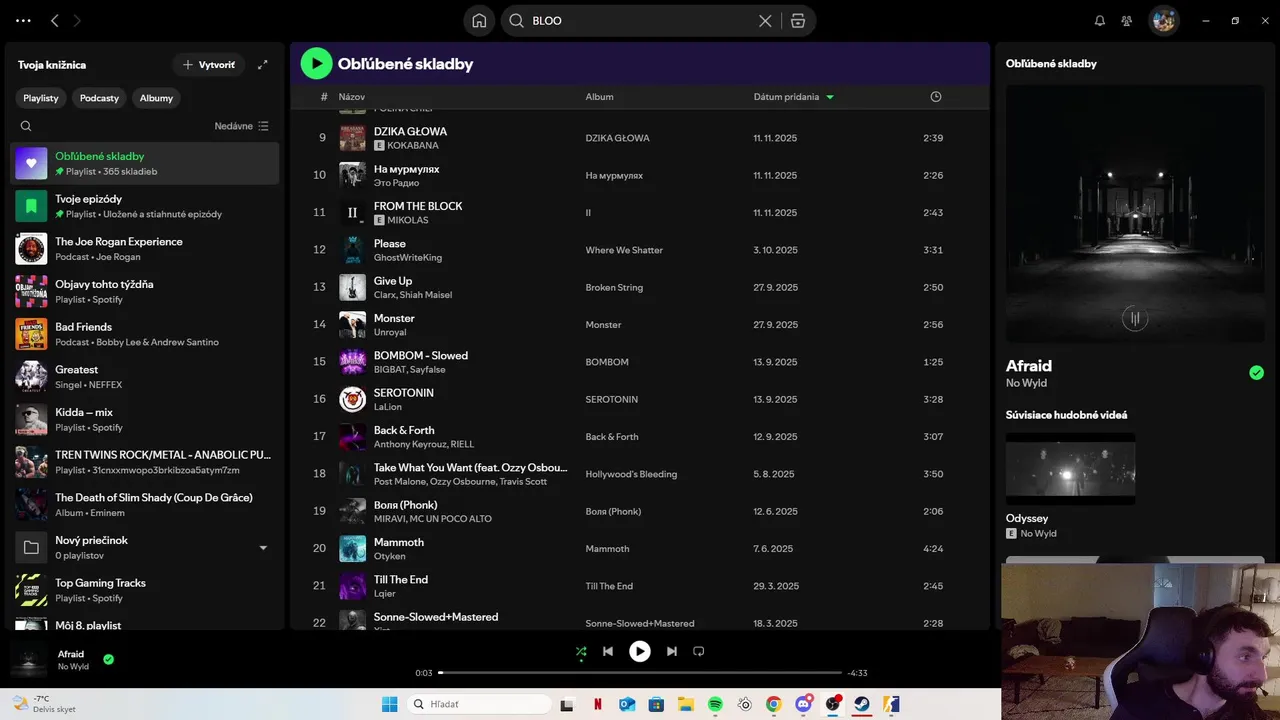Click the Vytvoriť button
The width and height of the screenshot is (1280, 720).
209,65
